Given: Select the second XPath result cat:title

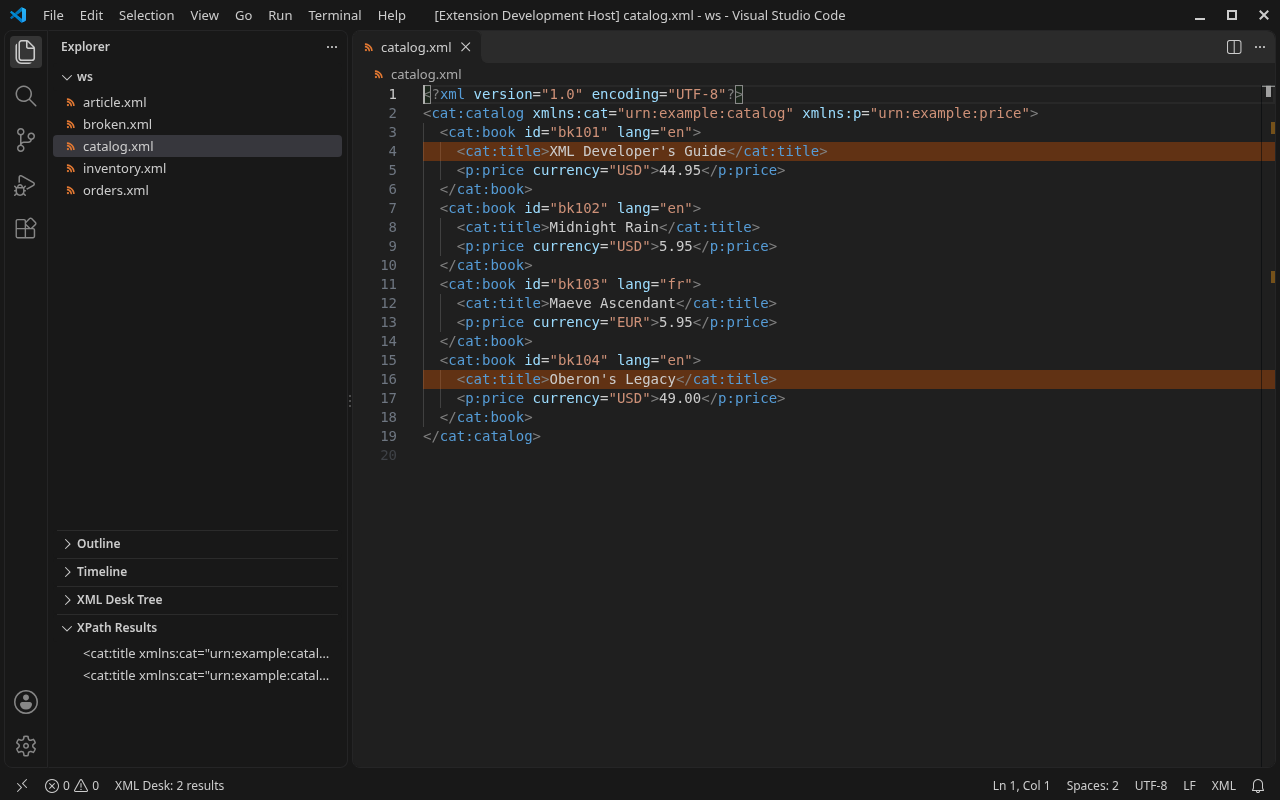Looking at the screenshot, I should [x=198, y=675].
